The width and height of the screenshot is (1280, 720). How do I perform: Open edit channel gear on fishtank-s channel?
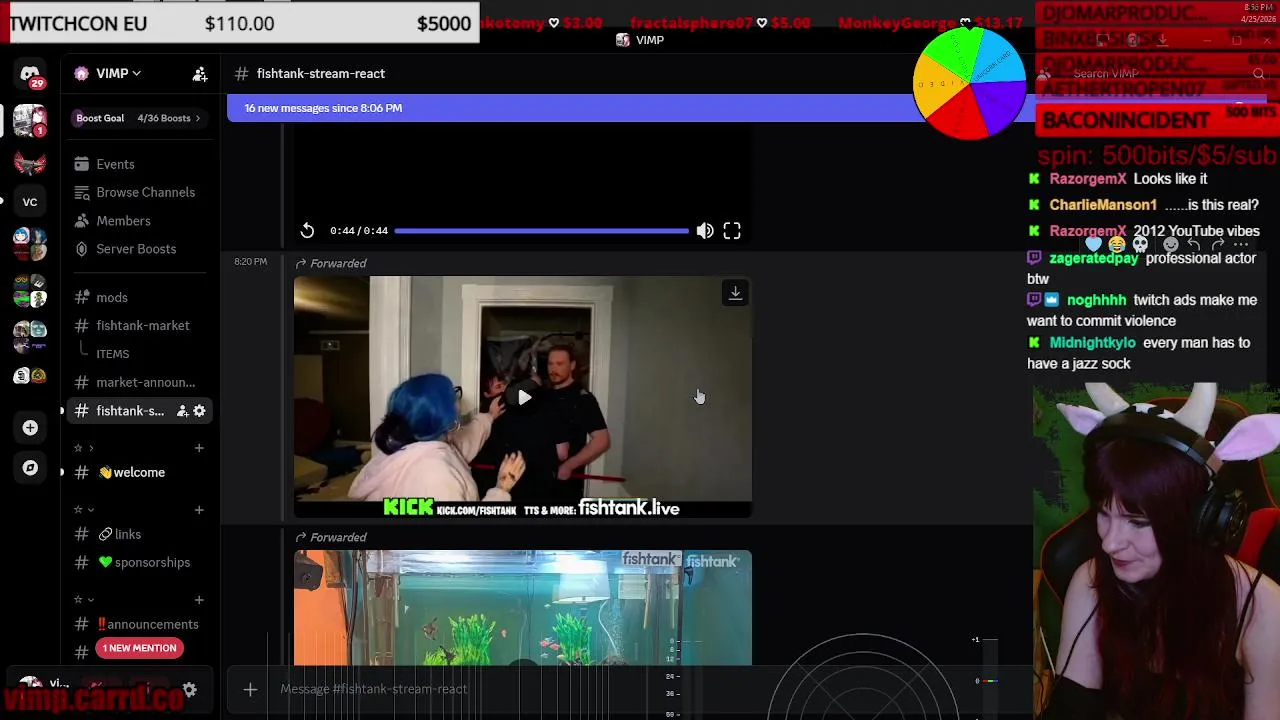coord(199,411)
